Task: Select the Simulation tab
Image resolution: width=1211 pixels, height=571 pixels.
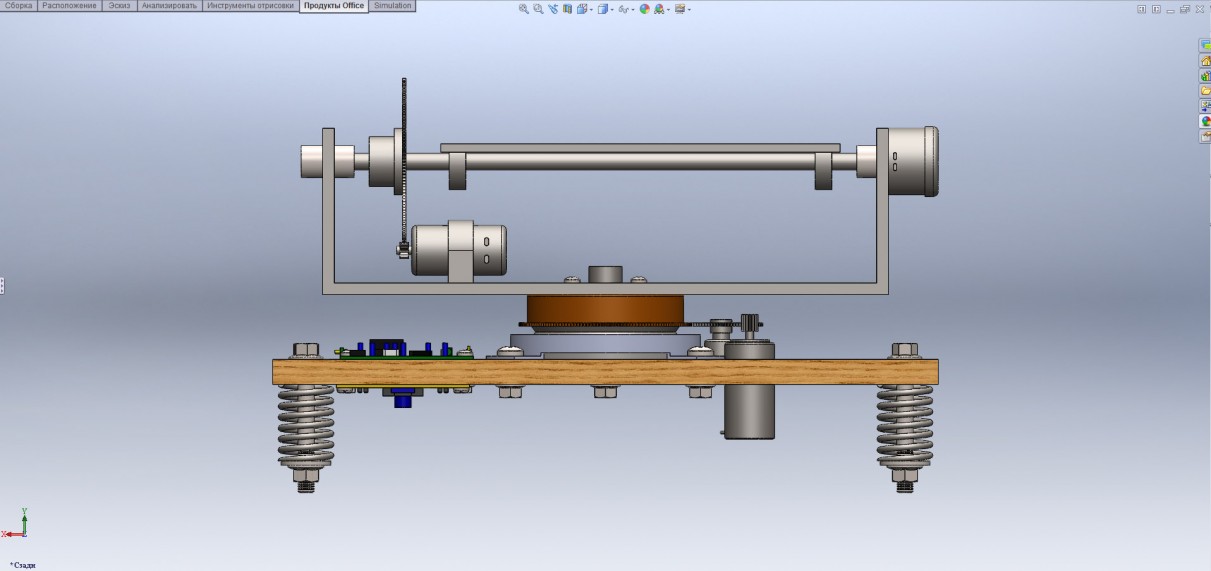Action: point(392,6)
